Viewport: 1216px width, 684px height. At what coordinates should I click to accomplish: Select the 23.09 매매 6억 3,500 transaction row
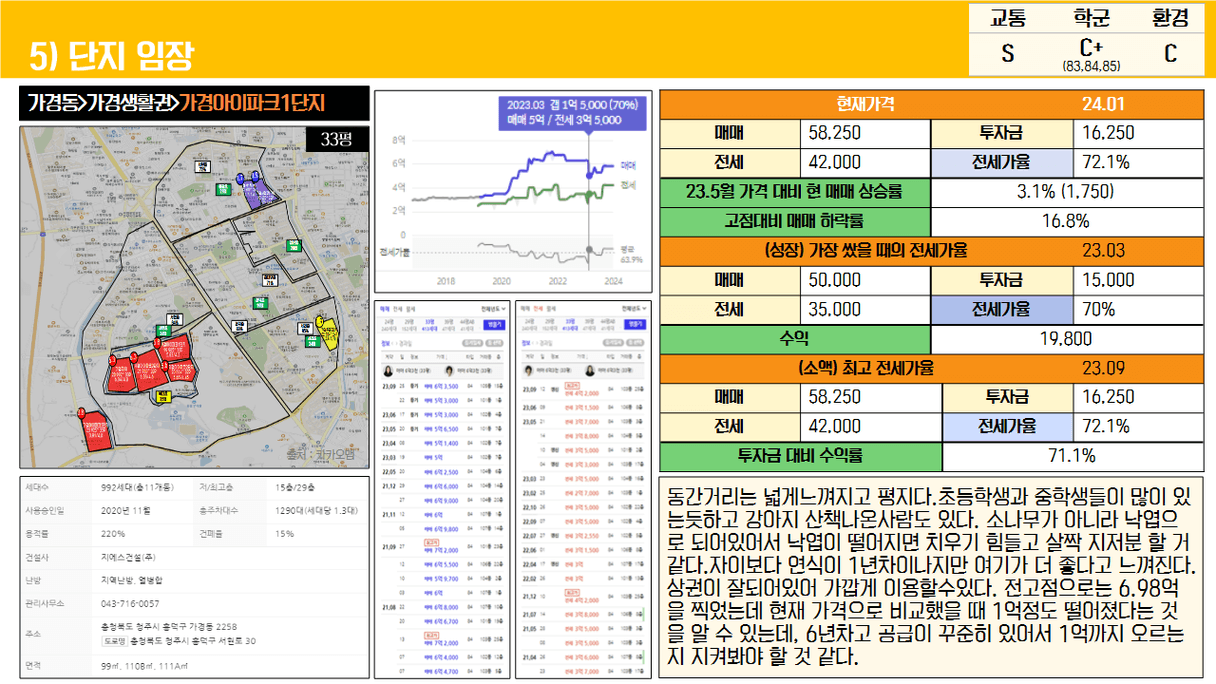443,386
